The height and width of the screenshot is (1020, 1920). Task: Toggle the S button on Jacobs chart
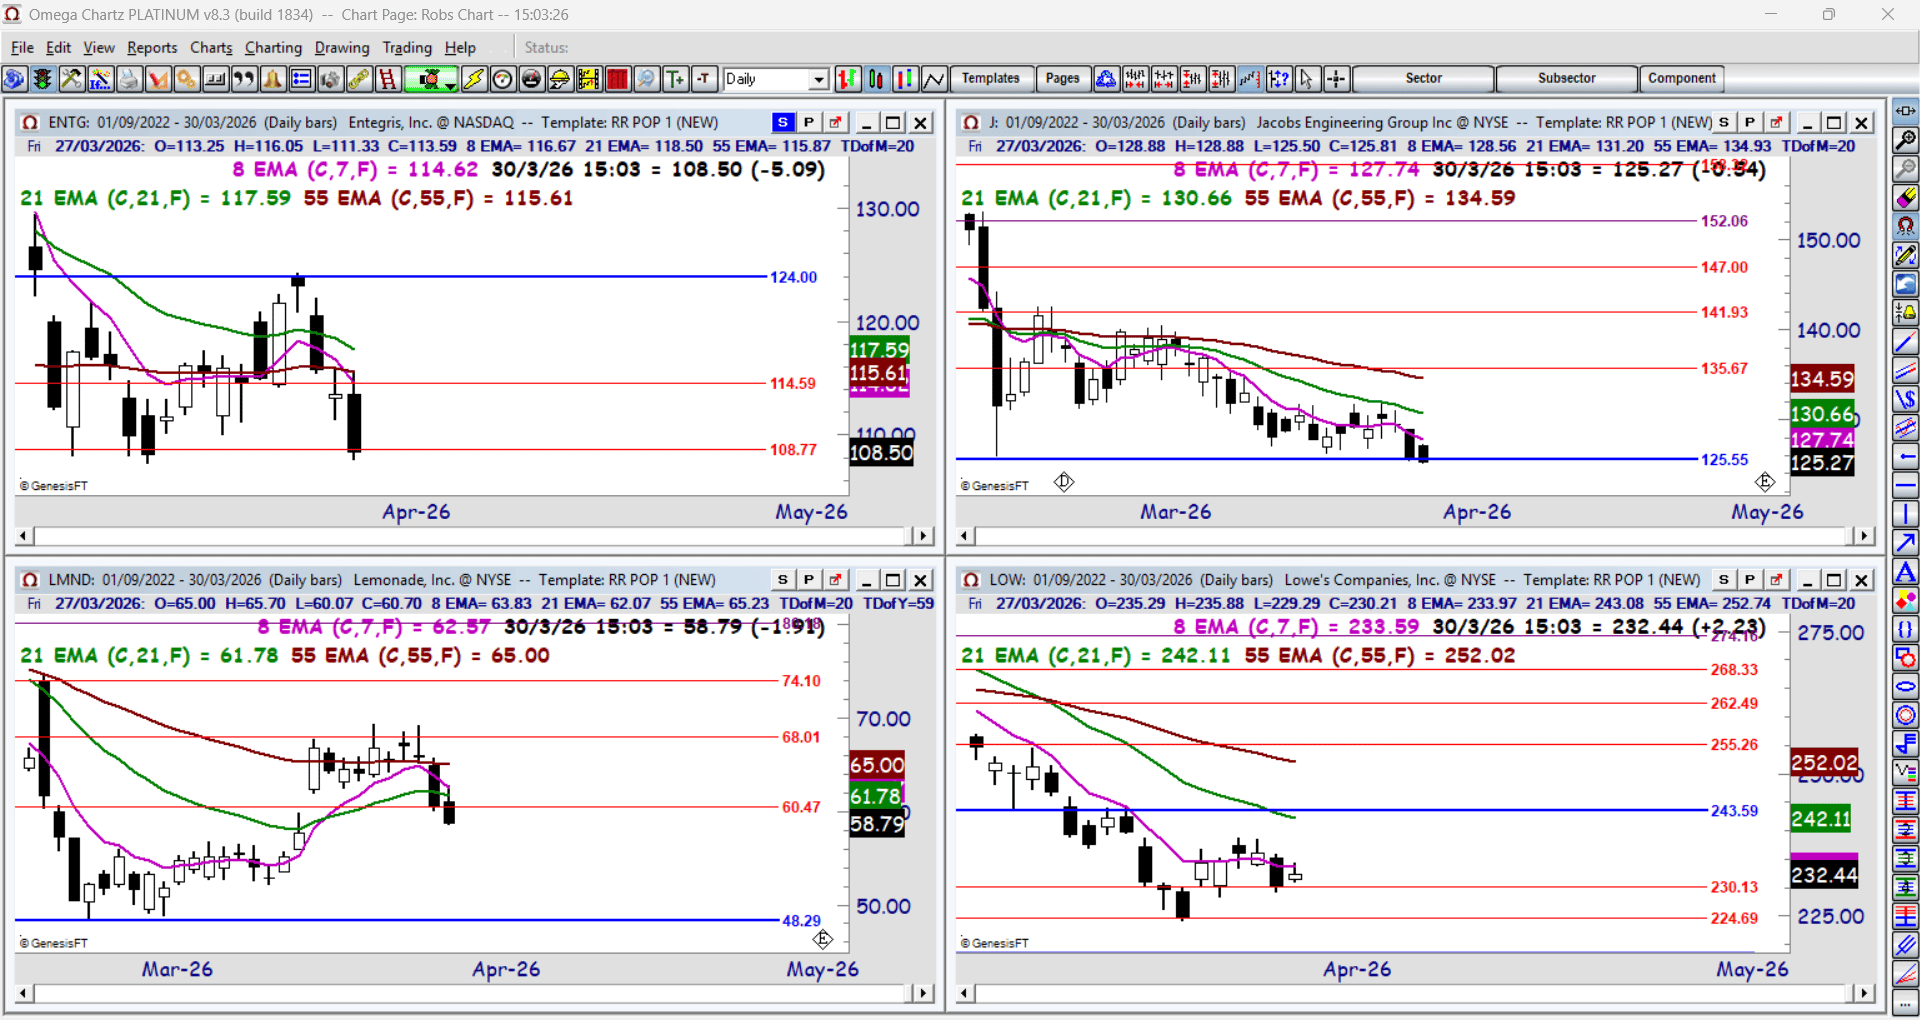pos(1724,122)
